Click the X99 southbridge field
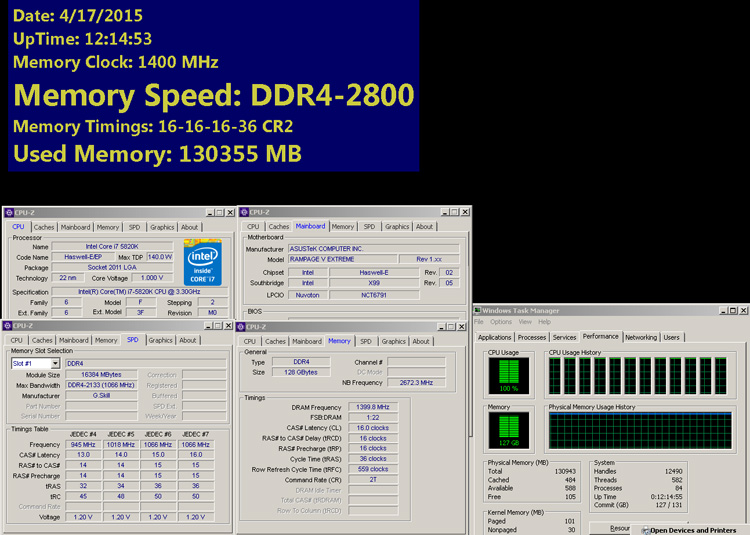 click(x=374, y=283)
